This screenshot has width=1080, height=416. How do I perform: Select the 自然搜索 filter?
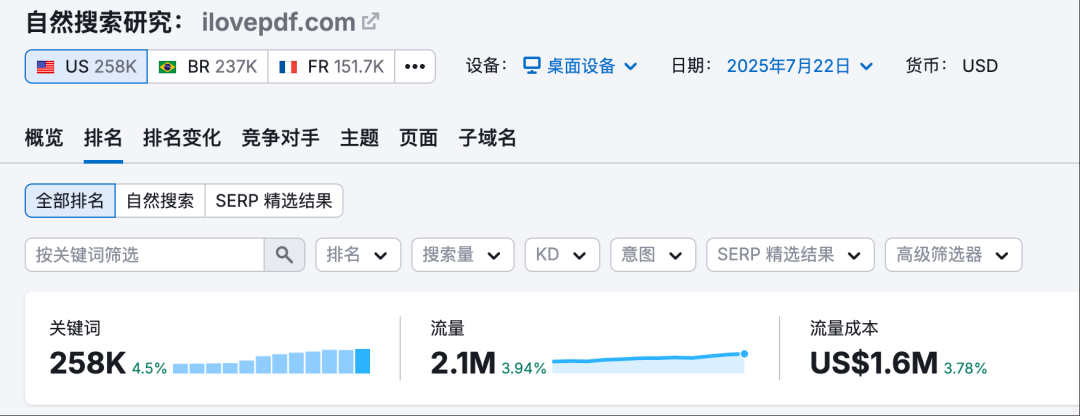[160, 200]
